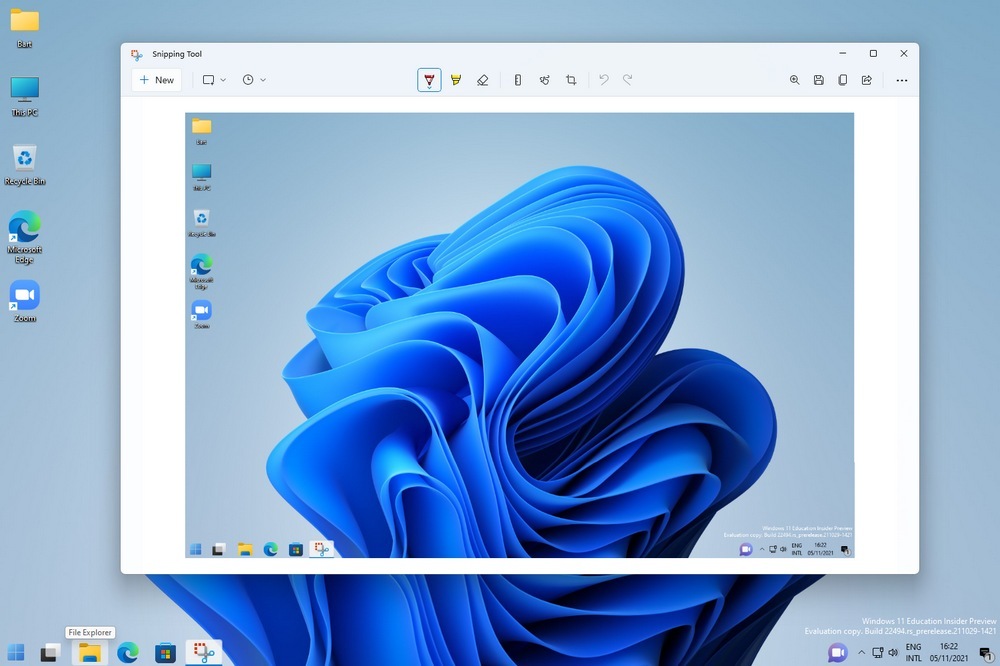1000x666 pixels.
Task: Share the captured snip
Action: [867, 80]
